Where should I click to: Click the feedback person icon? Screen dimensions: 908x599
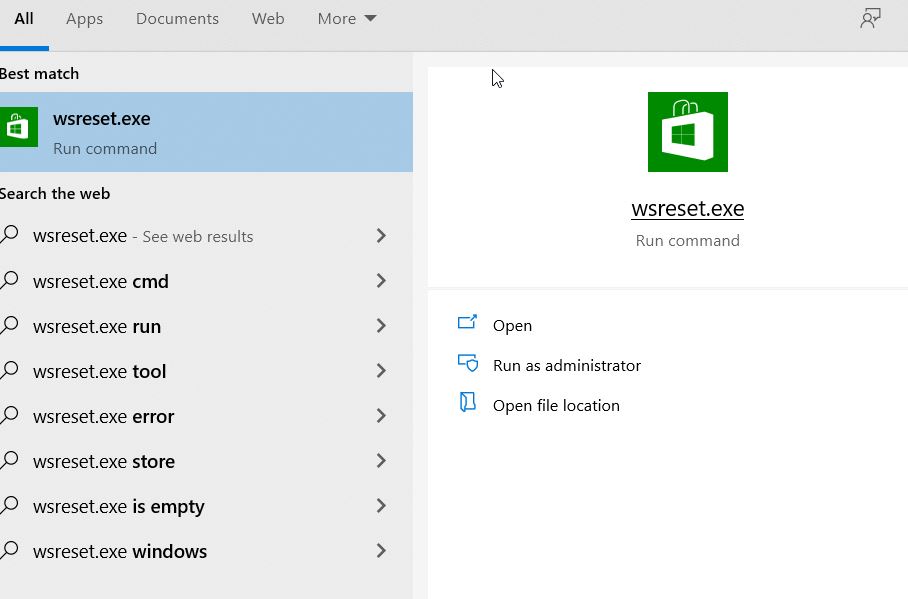point(870,19)
